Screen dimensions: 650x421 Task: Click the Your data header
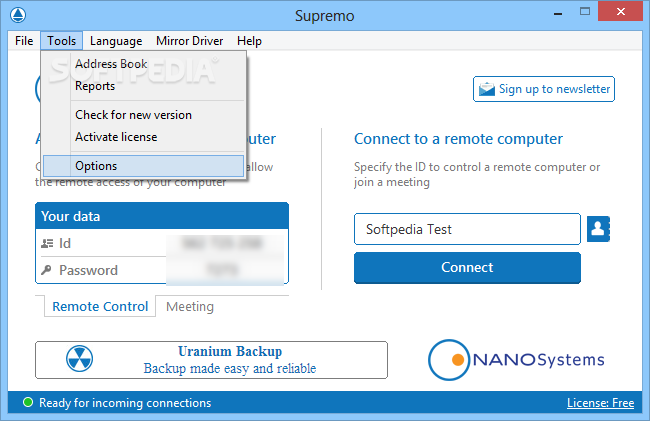pos(162,216)
